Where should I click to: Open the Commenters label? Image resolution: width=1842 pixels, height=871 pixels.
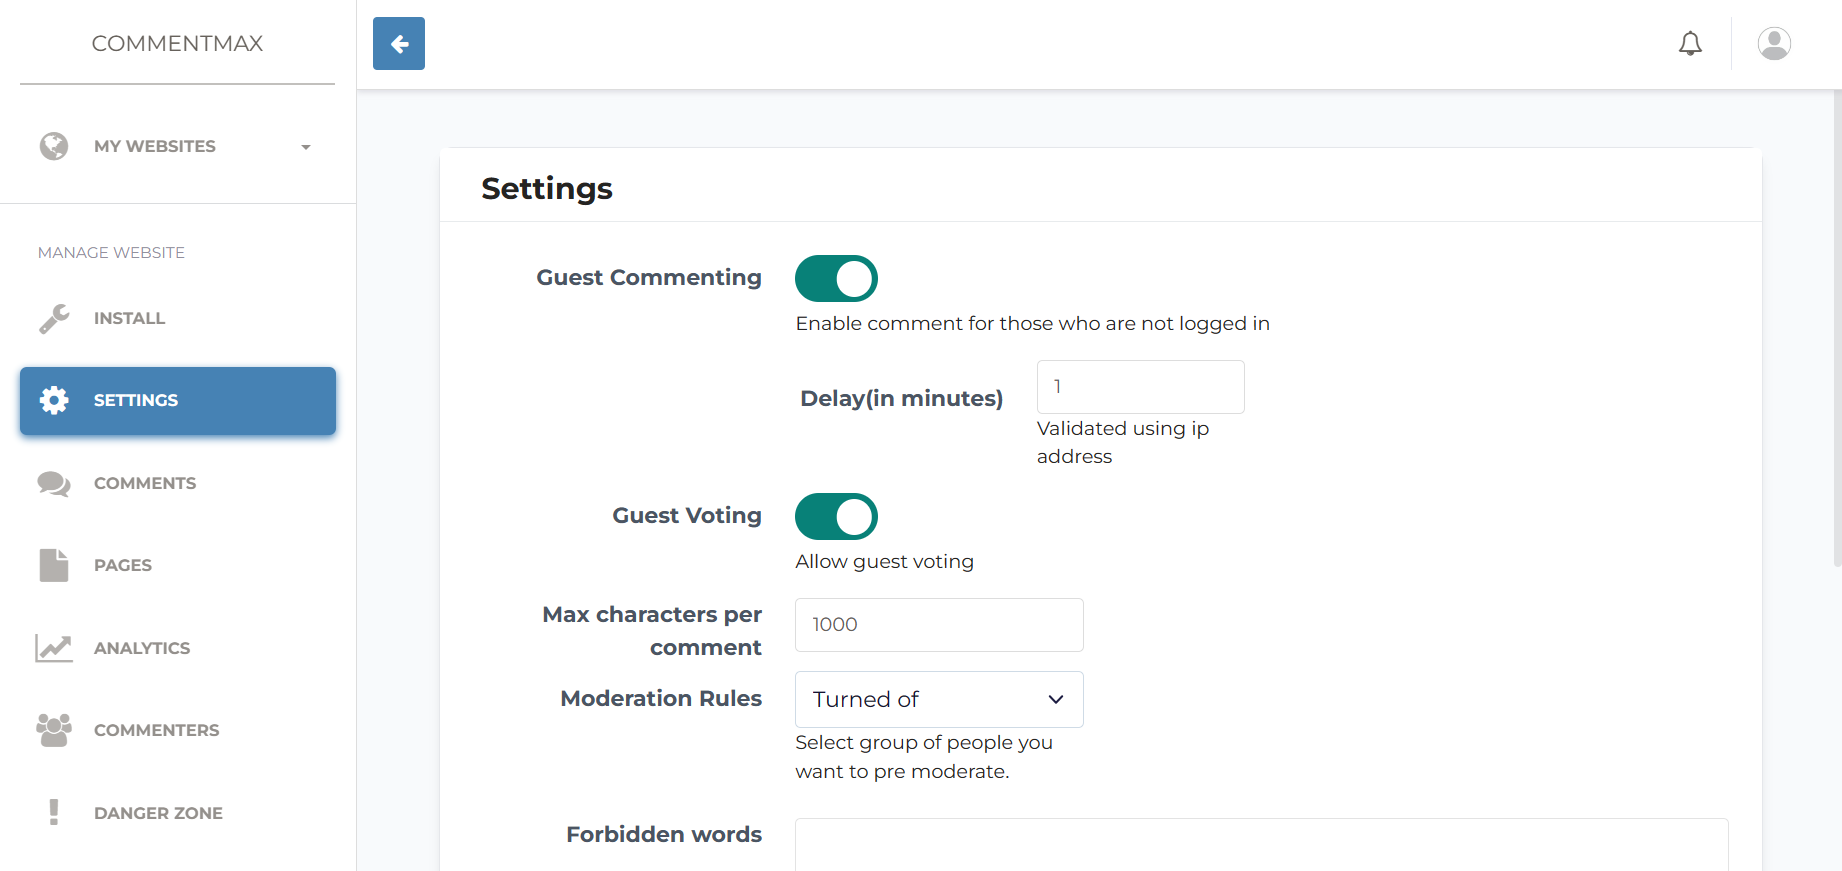(x=156, y=730)
